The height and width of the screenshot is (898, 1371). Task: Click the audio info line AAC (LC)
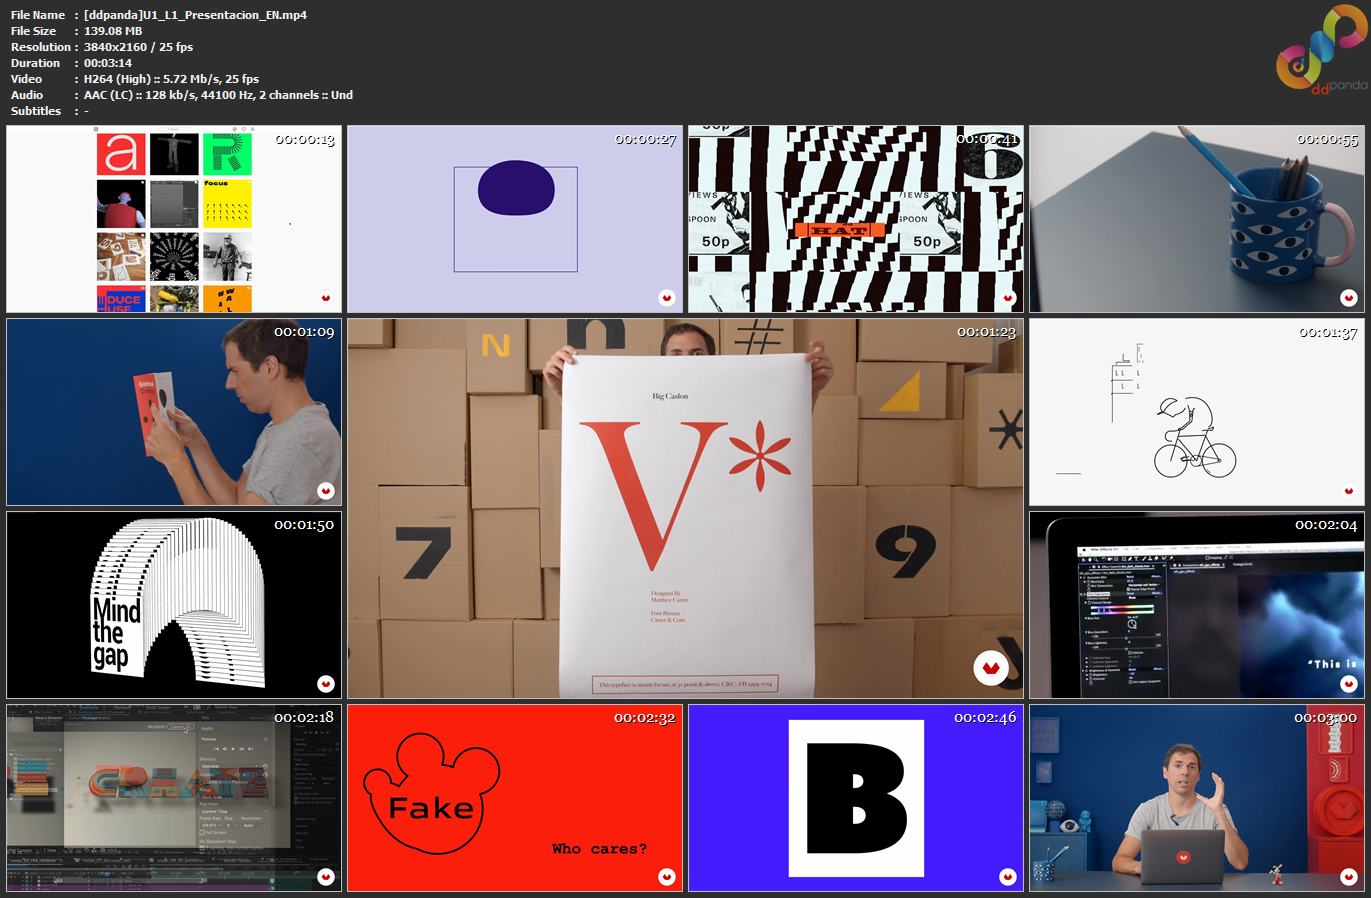pos(218,95)
